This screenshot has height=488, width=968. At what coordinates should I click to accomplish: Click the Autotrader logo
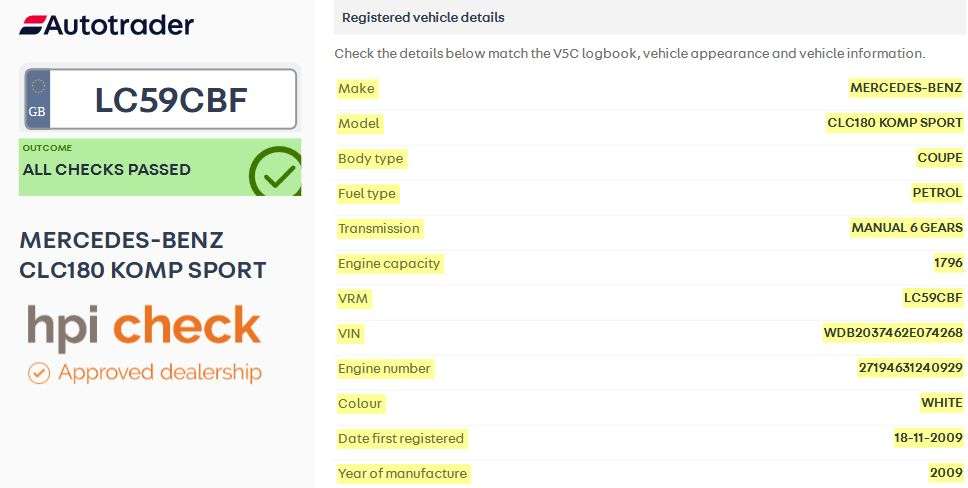[x=106, y=25]
